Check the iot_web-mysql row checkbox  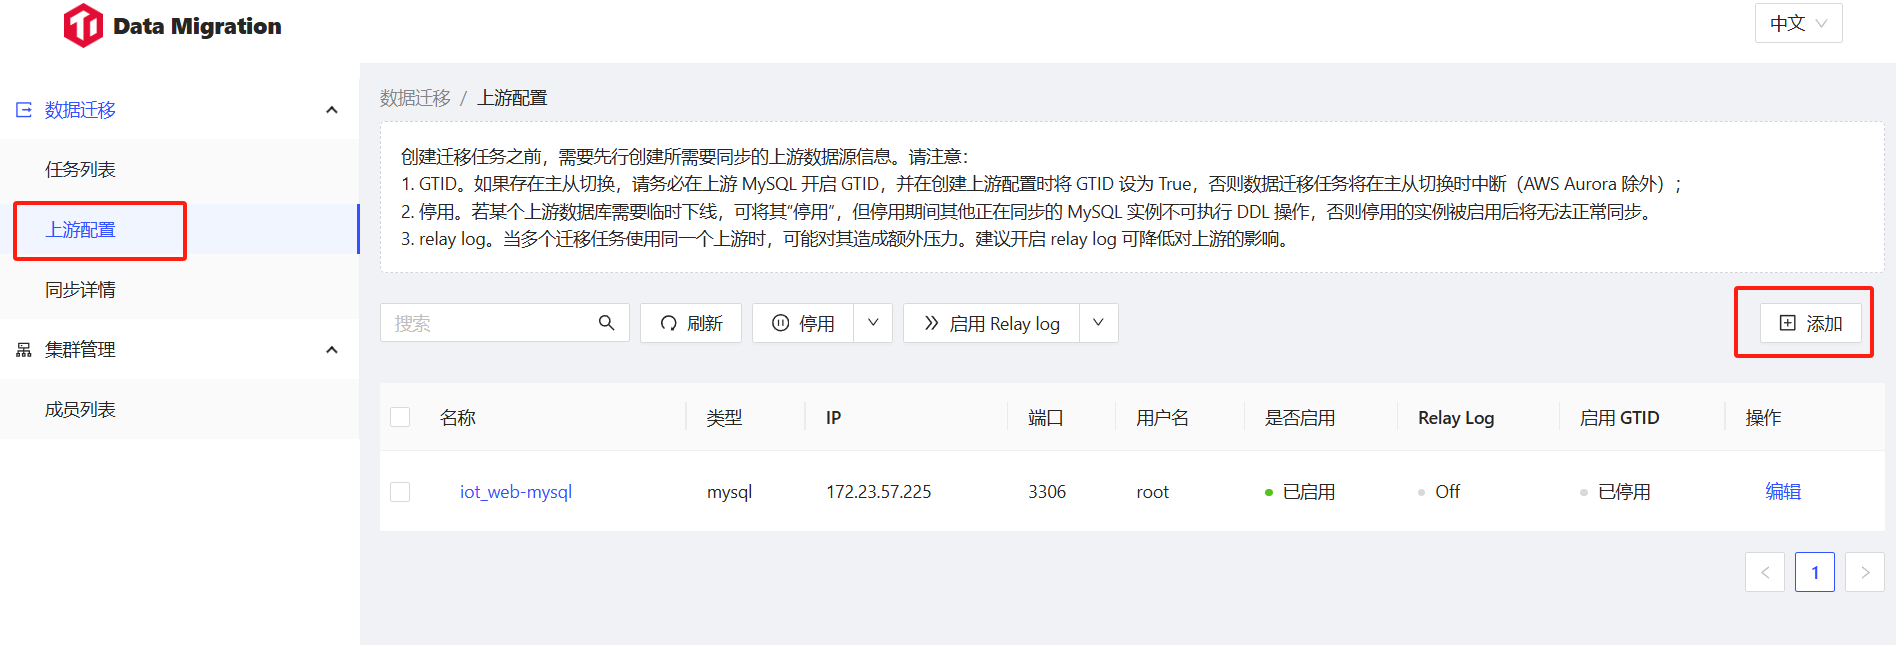point(400,492)
